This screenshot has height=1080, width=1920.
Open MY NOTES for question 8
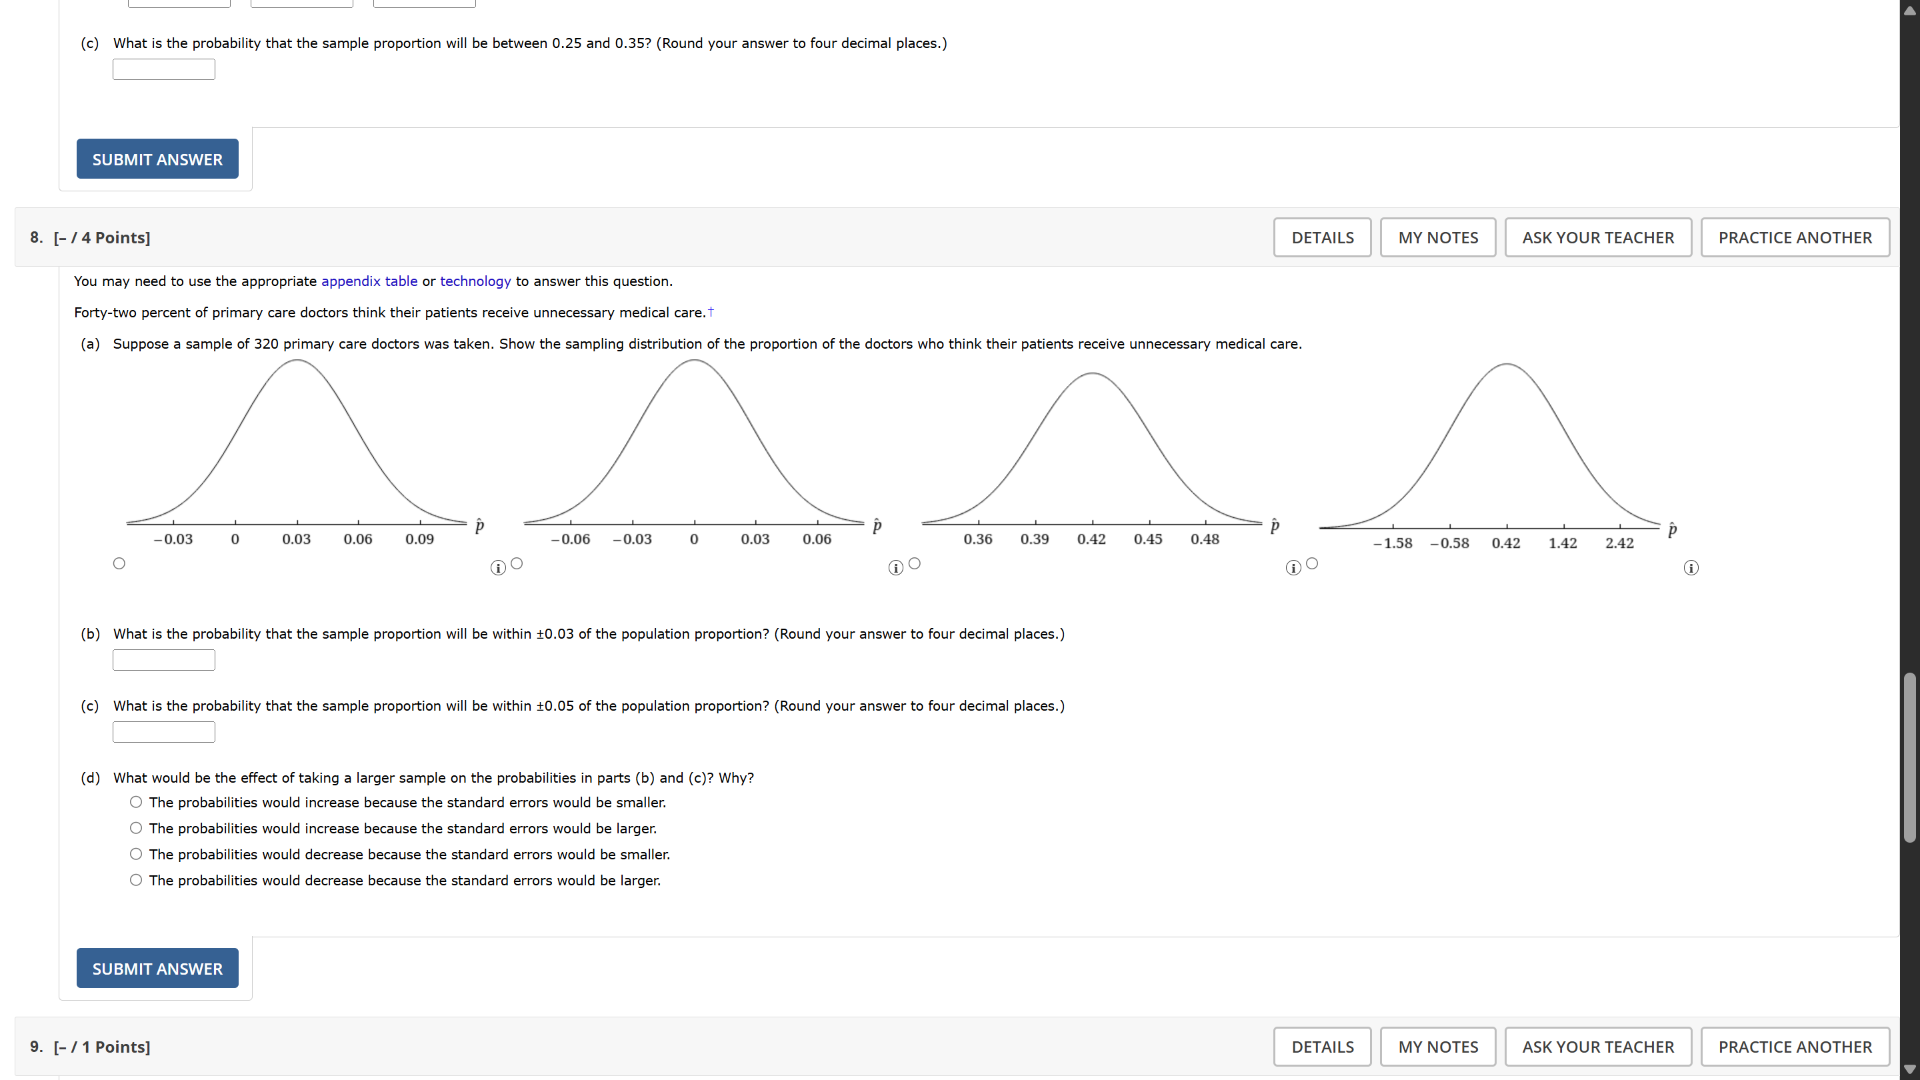1437,237
